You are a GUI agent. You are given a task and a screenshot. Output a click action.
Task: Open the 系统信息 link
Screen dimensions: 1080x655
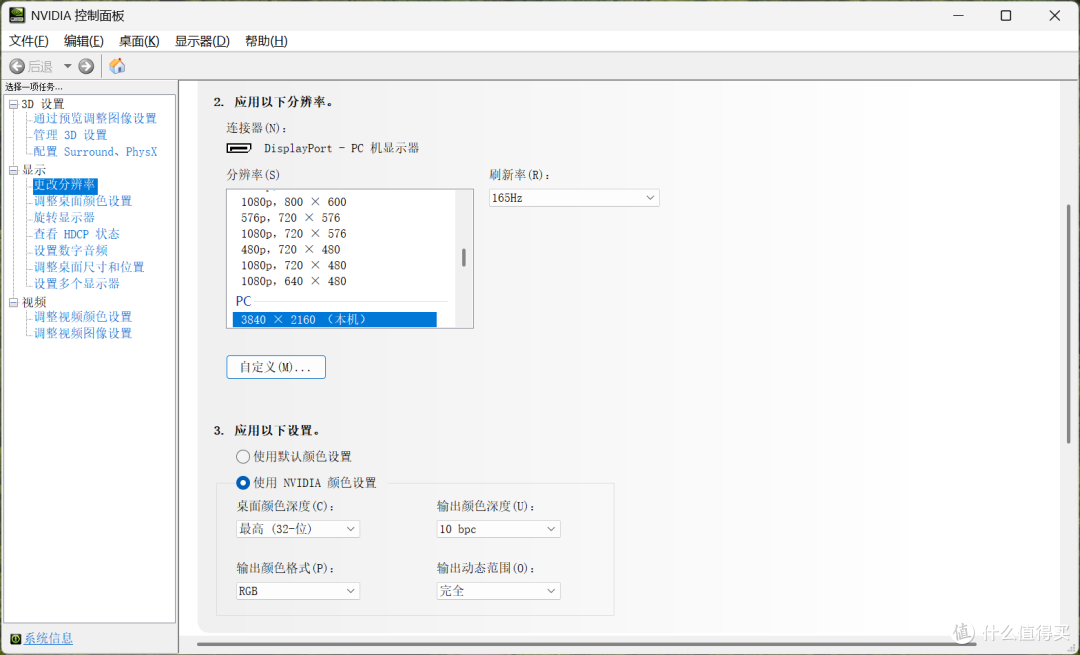[48, 638]
